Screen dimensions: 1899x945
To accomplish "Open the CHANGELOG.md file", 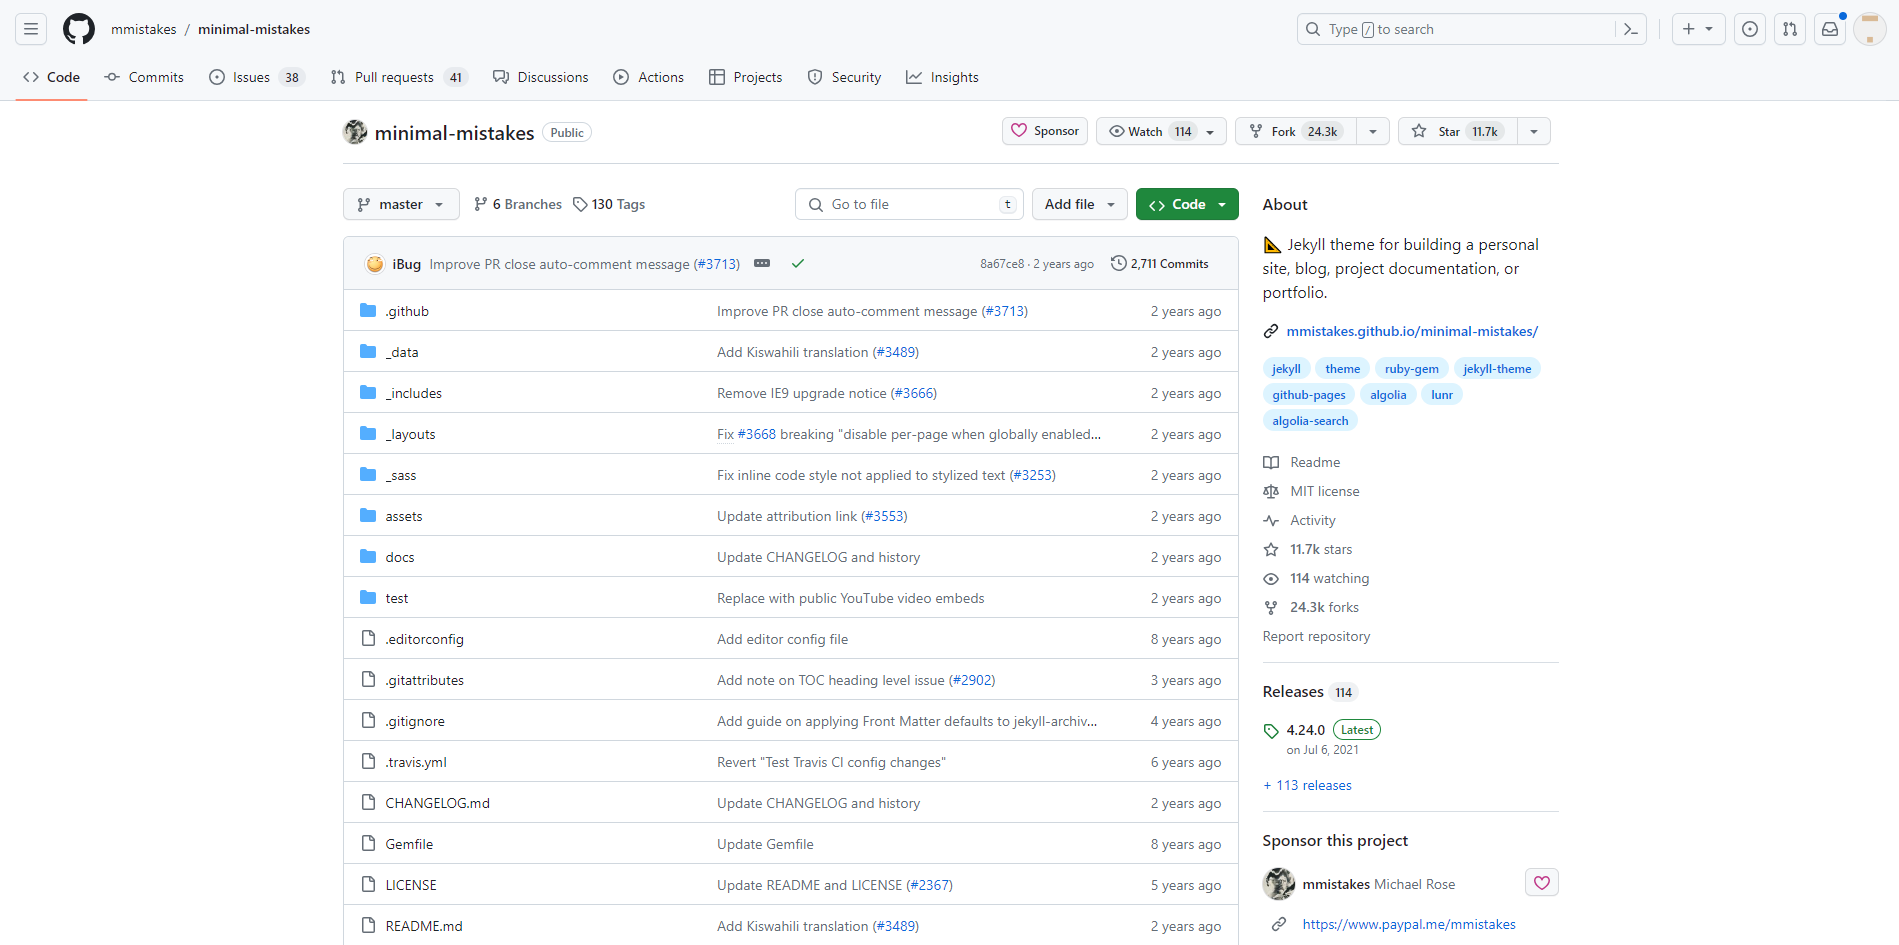I will click(x=438, y=803).
